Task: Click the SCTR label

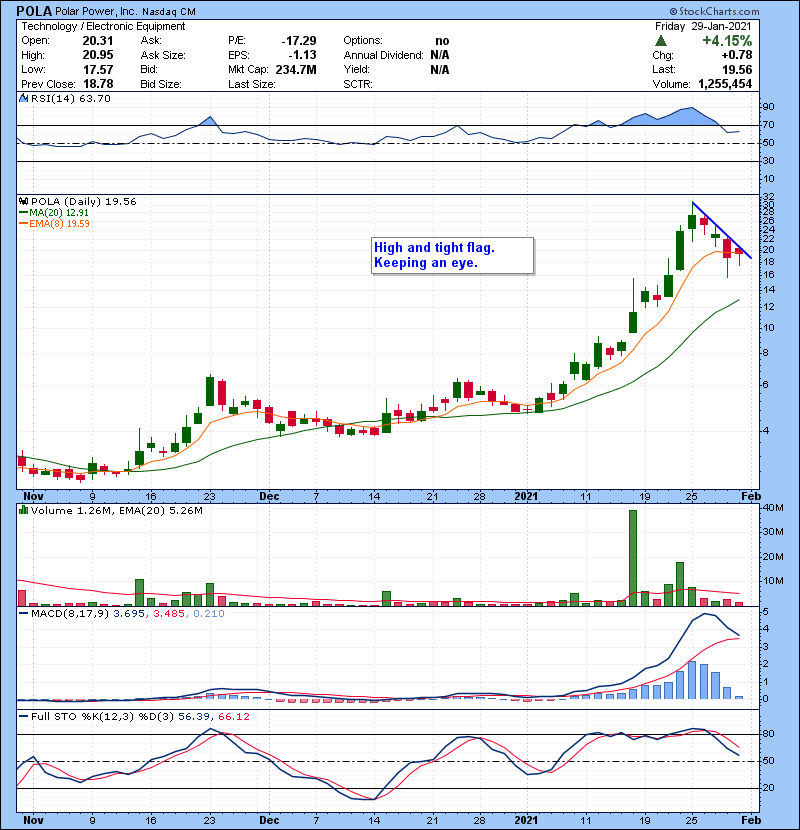Action: (358, 84)
